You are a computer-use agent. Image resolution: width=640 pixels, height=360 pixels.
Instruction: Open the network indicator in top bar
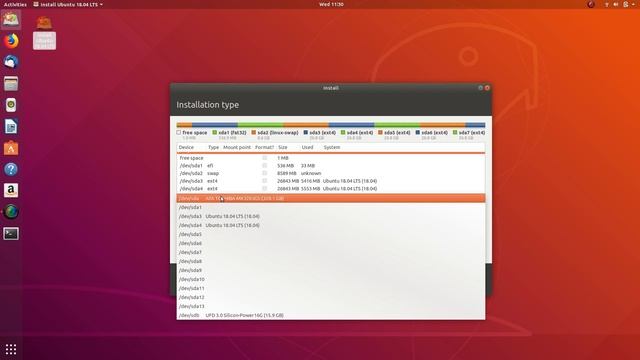[x=607, y=4]
